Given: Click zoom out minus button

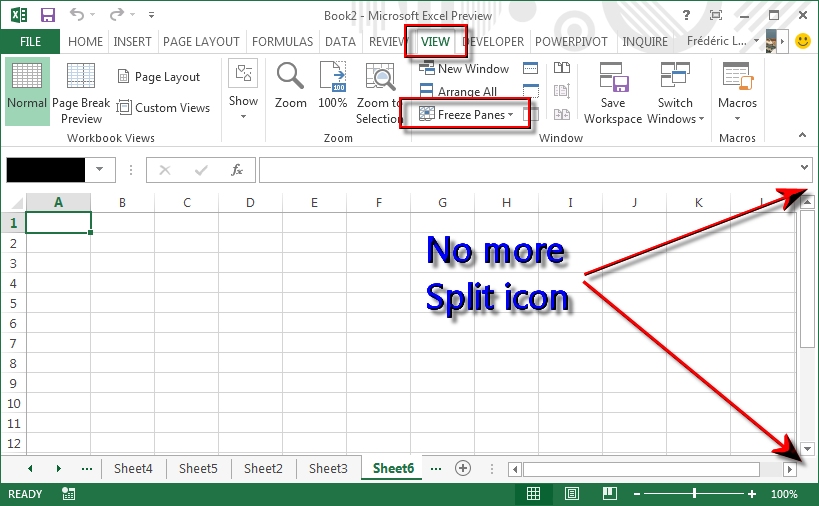Looking at the screenshot, I should pyautogui.click(x=637, y=493).
